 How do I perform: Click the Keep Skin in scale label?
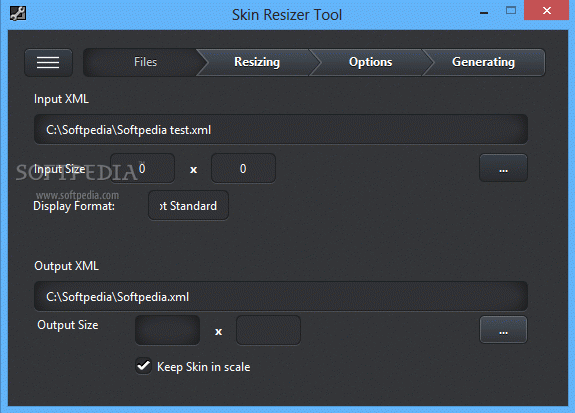pos(204,367)
